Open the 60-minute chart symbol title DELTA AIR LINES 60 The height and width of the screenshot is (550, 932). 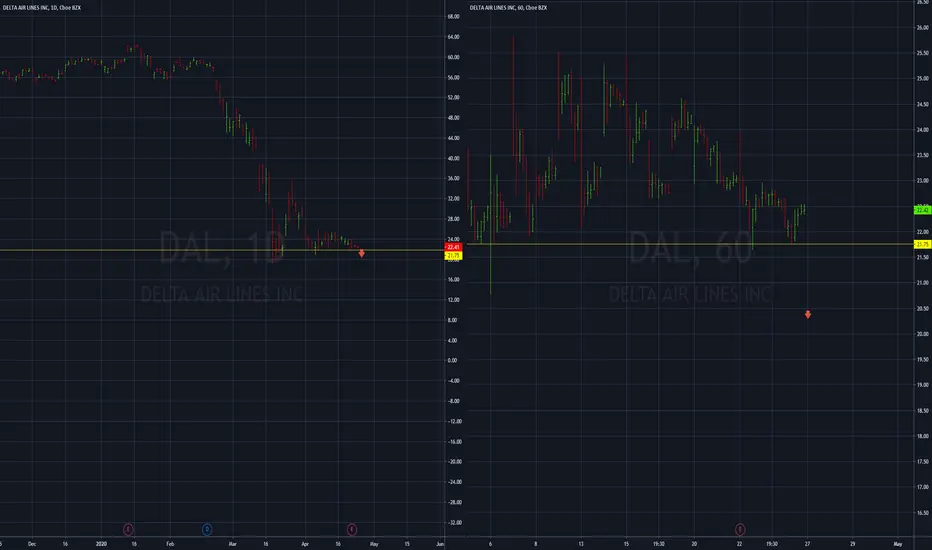pos(508,8)
